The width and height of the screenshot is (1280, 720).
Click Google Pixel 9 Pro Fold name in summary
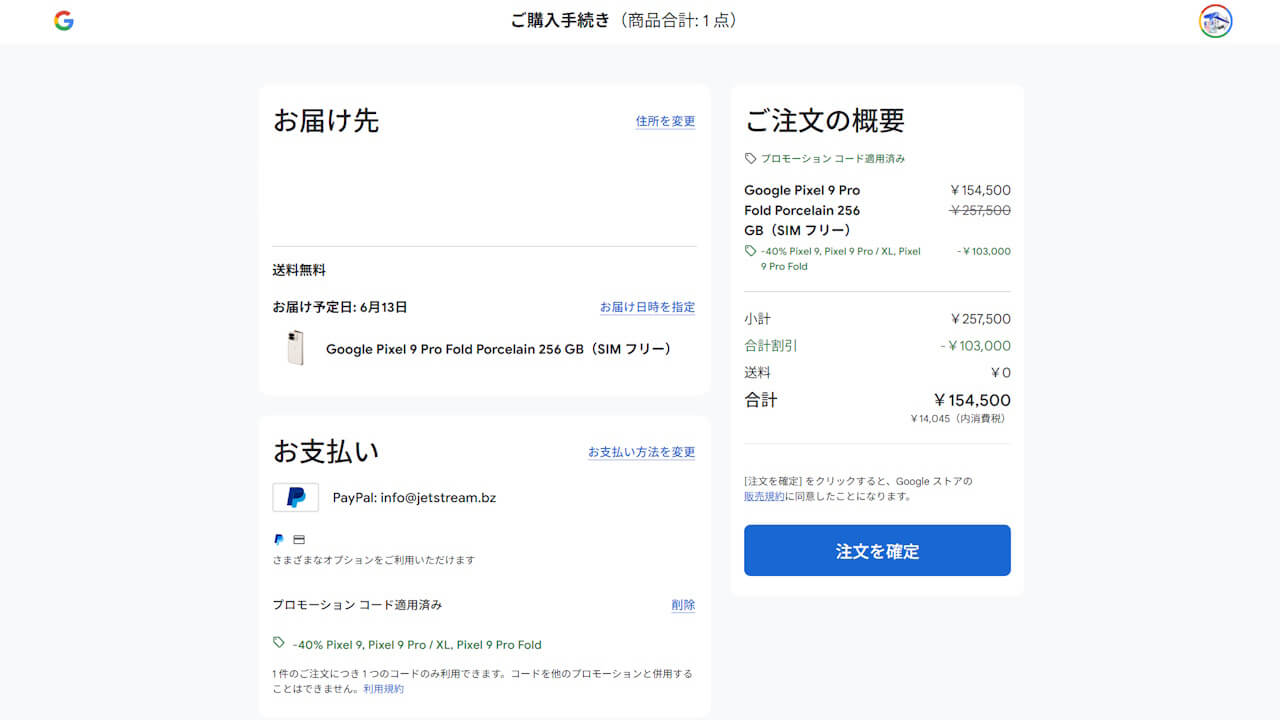tap(802, 210)
